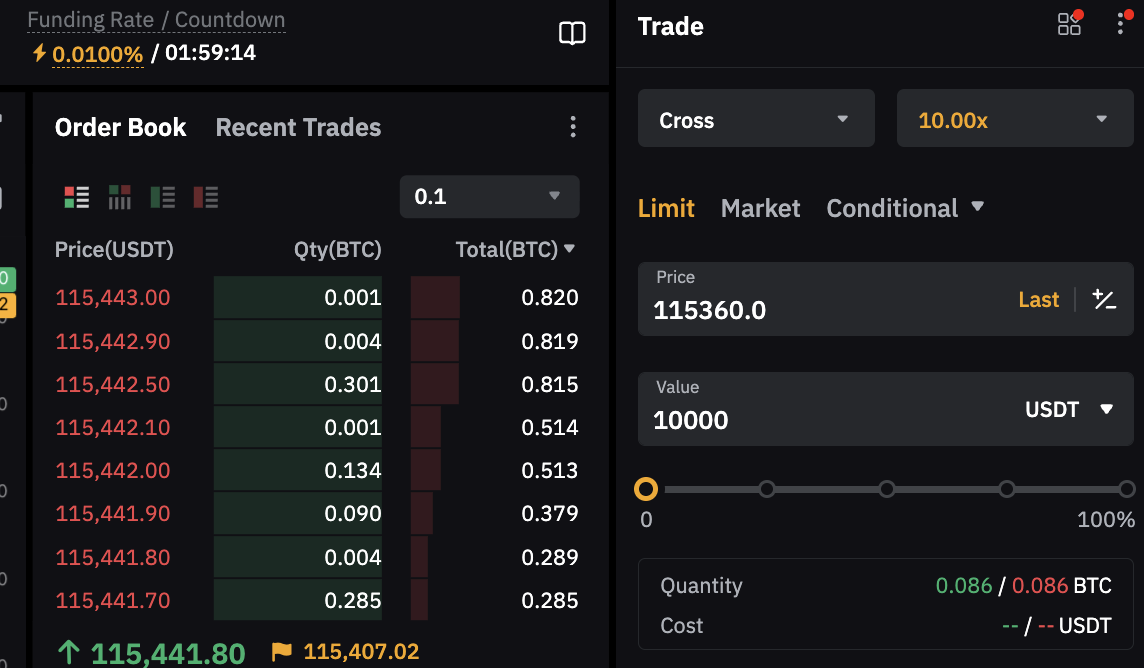Click the plus/minus price adjust icon
The width and height of the screenshot is (1144, 668).
[x=1104, y=299]
